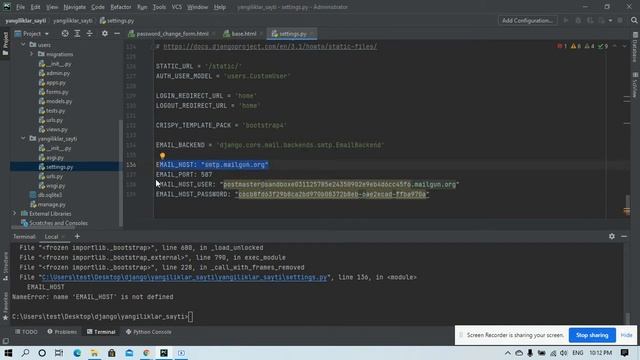This screenshot has width=640, height=360.
Task: Open the File menu
Action: tap(20, 7)
